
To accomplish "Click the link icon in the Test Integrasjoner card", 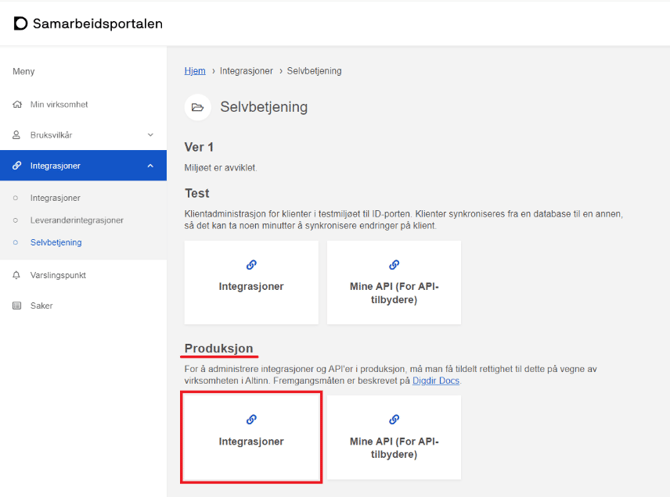I will 251,265.
